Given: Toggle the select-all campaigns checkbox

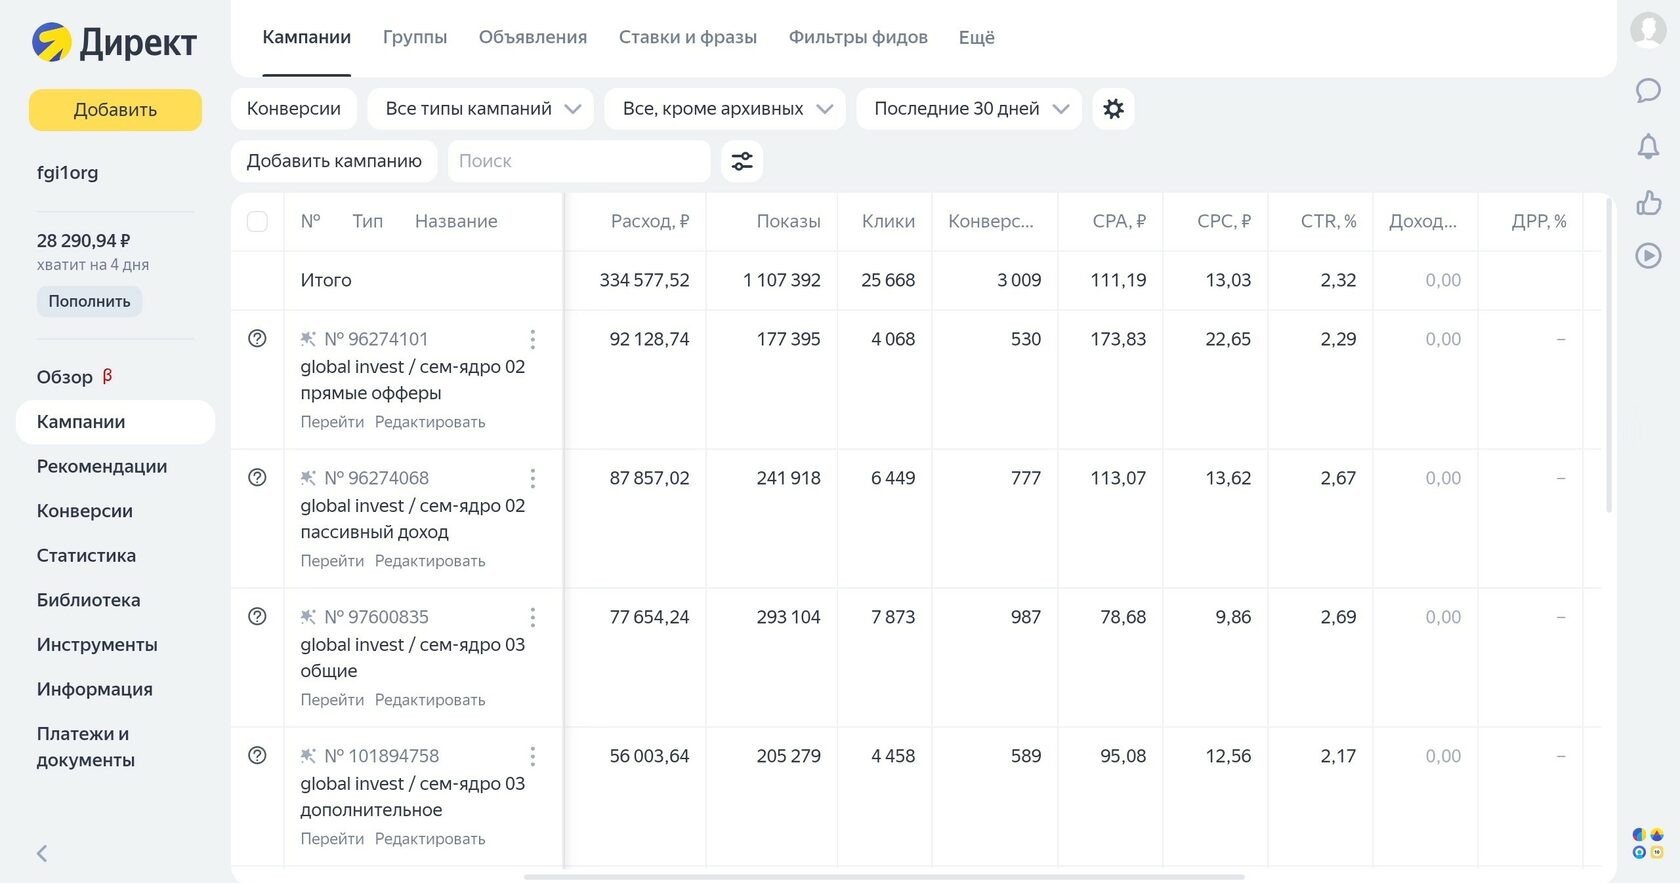Looking at the screenshot, I should pyautogui.click(x=257, y=222).
